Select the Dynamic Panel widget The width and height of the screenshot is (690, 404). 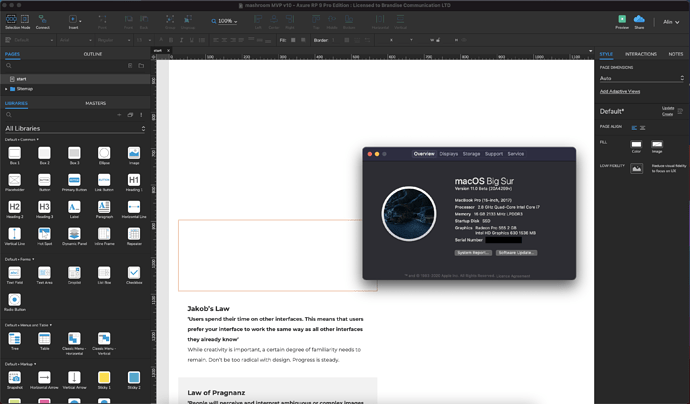point(74,234)
